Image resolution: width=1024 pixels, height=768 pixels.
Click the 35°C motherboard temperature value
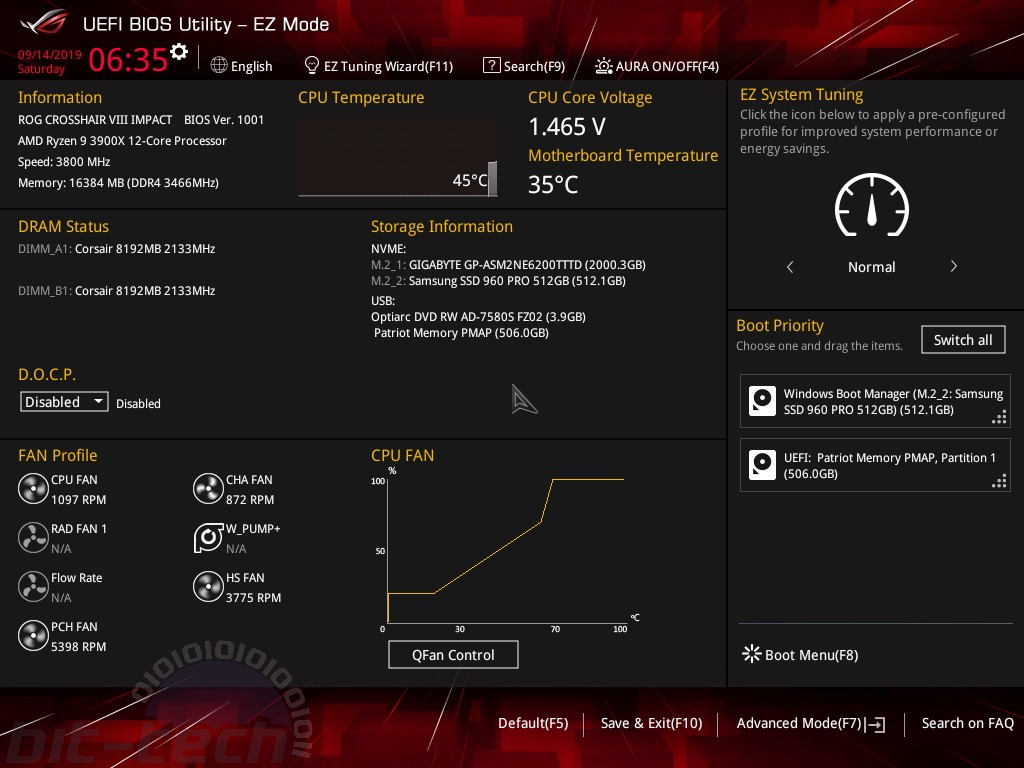[x=553, y=185]
